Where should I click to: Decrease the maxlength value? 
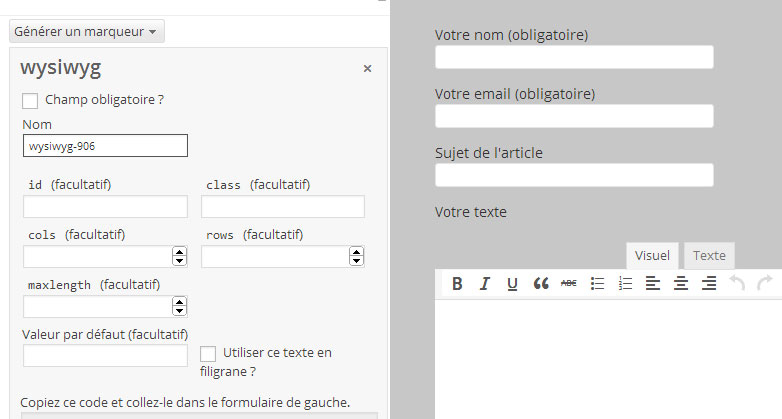(x=180, y=311)
